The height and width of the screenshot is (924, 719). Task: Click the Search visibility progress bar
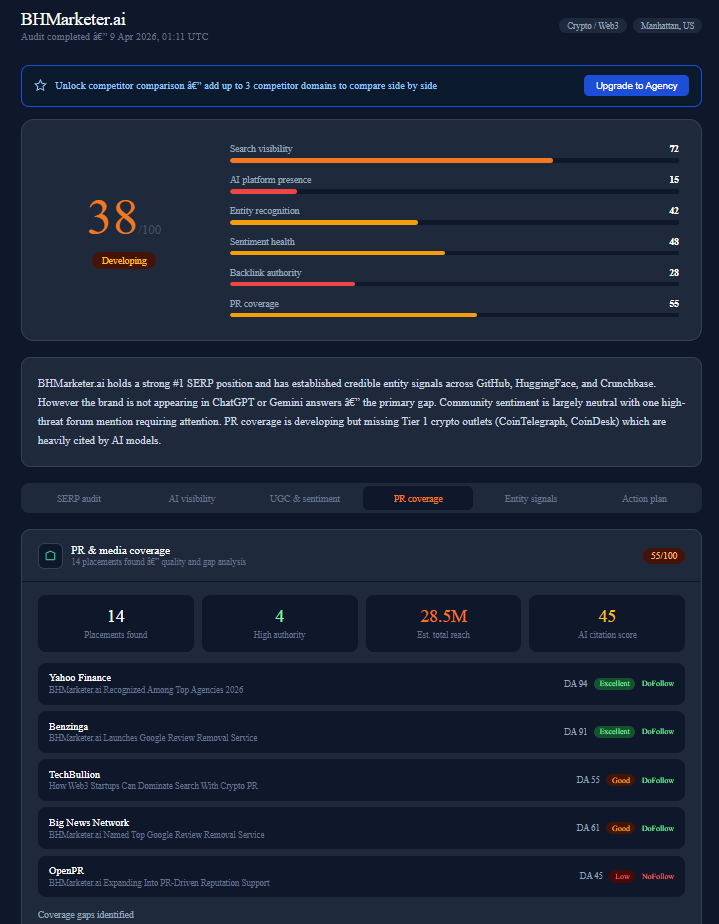[x=454, y=160]
